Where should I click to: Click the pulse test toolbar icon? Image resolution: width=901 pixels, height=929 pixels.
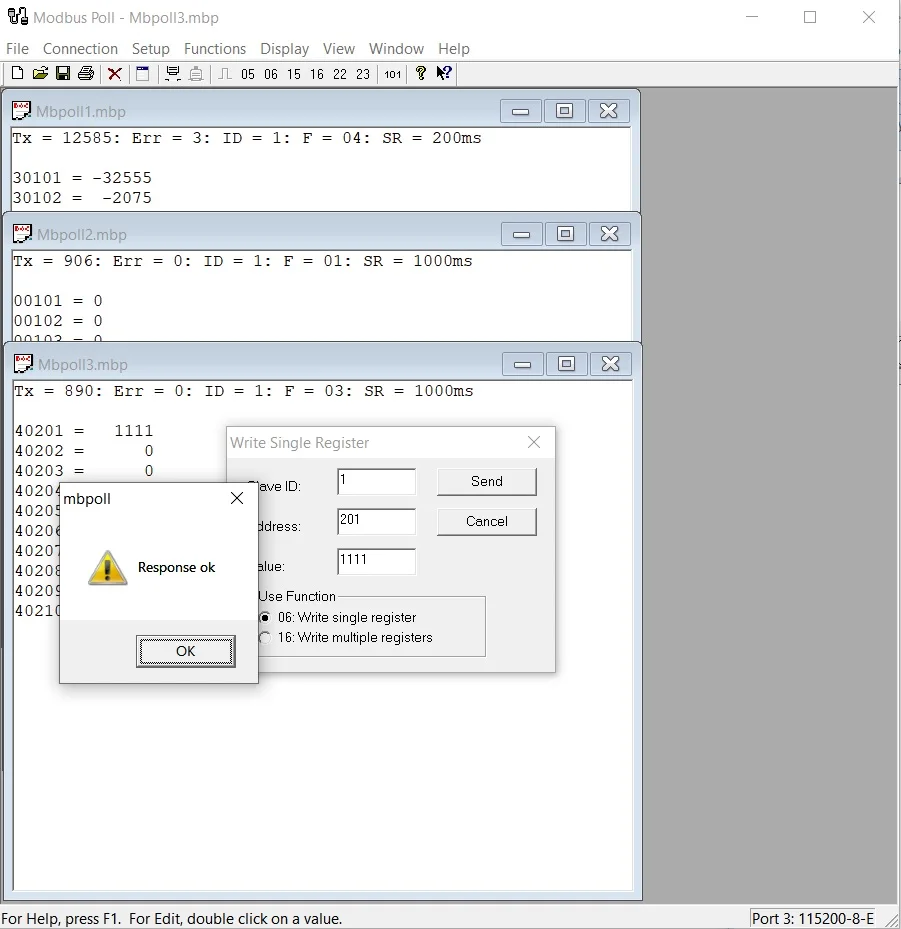click(225, 73)
